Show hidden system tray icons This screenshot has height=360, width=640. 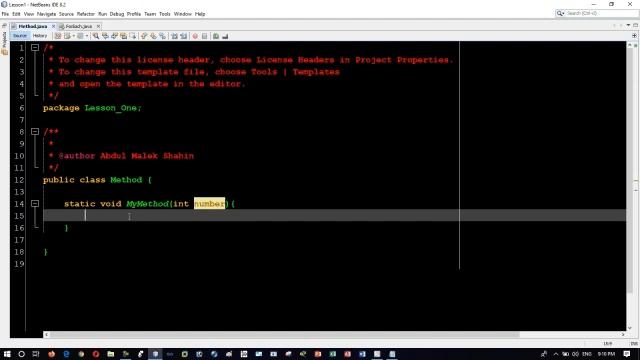click(x=556, y=354)
